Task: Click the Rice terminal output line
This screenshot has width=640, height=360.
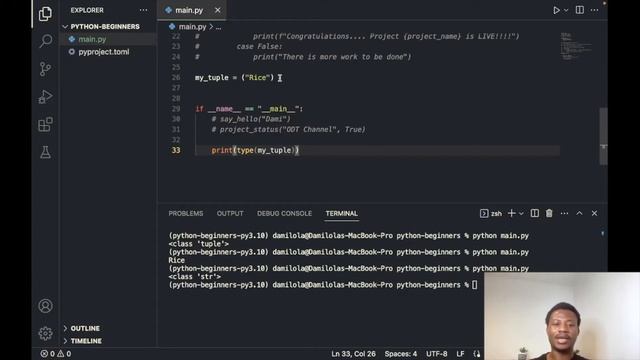Action: click(176, 260)
